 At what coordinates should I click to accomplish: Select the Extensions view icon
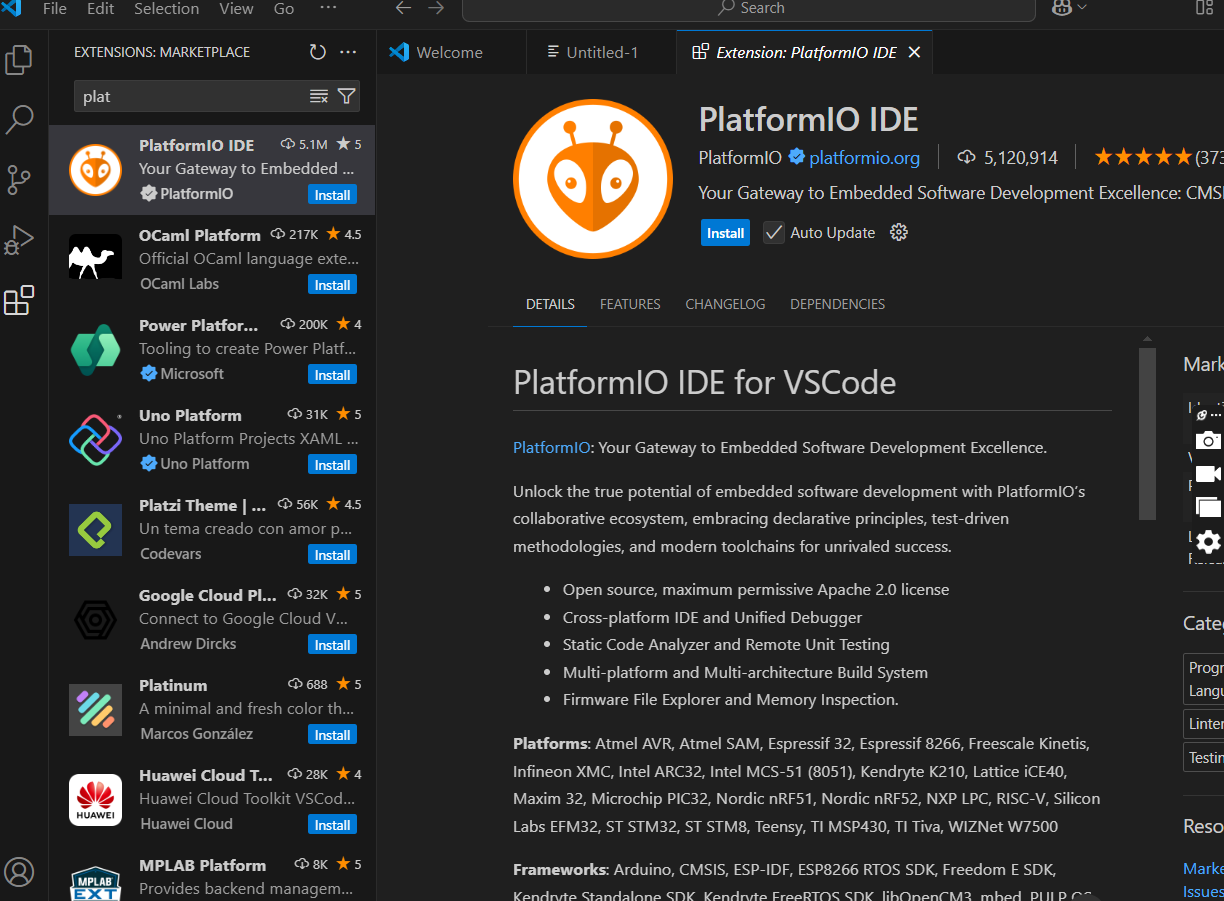tap(19, 300)
